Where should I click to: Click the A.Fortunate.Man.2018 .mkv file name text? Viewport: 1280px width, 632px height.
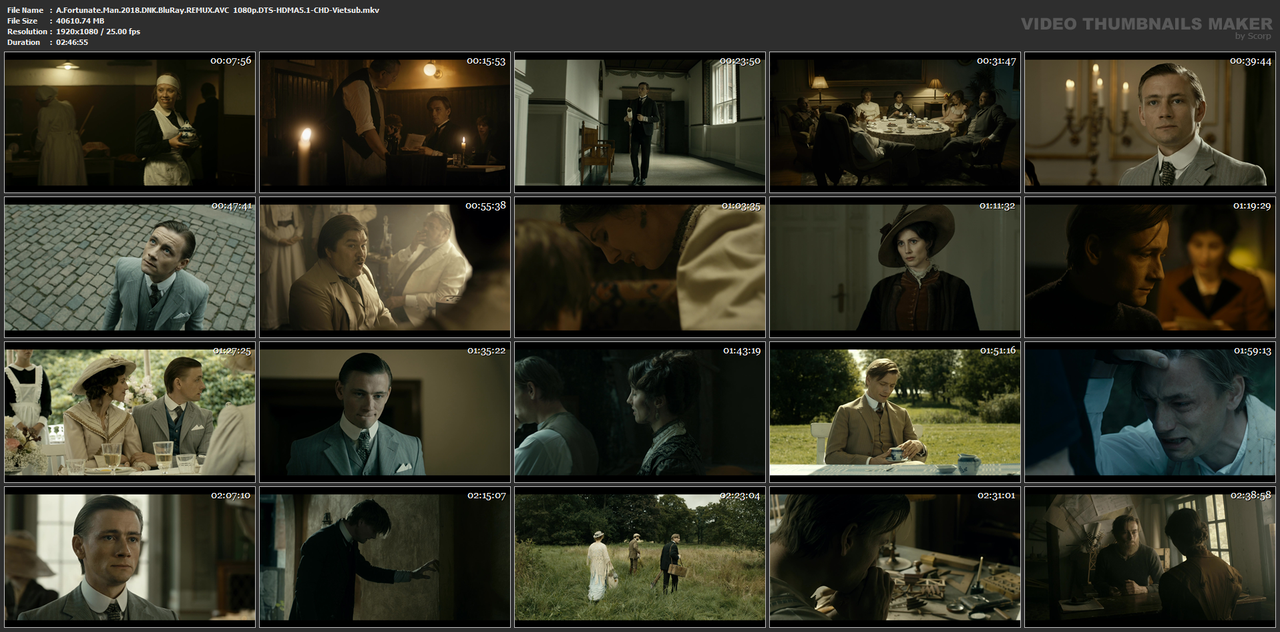[217, 10]
